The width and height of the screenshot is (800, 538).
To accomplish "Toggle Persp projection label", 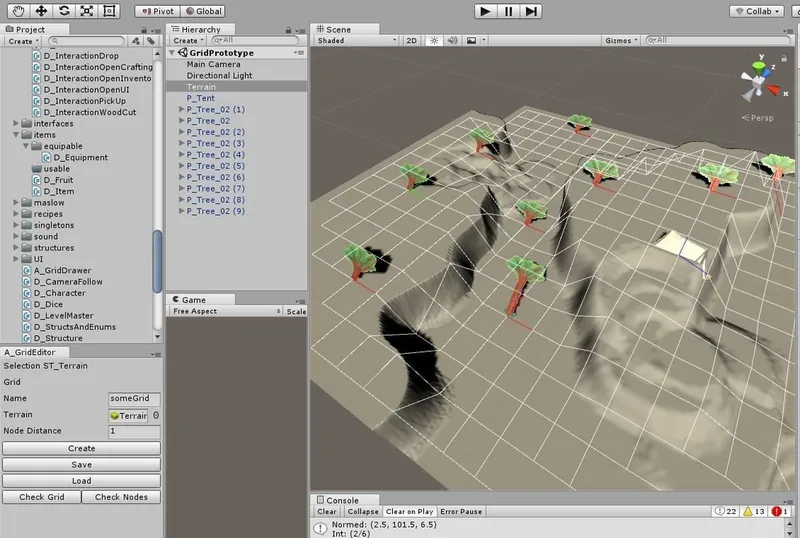I will (758, 118).
